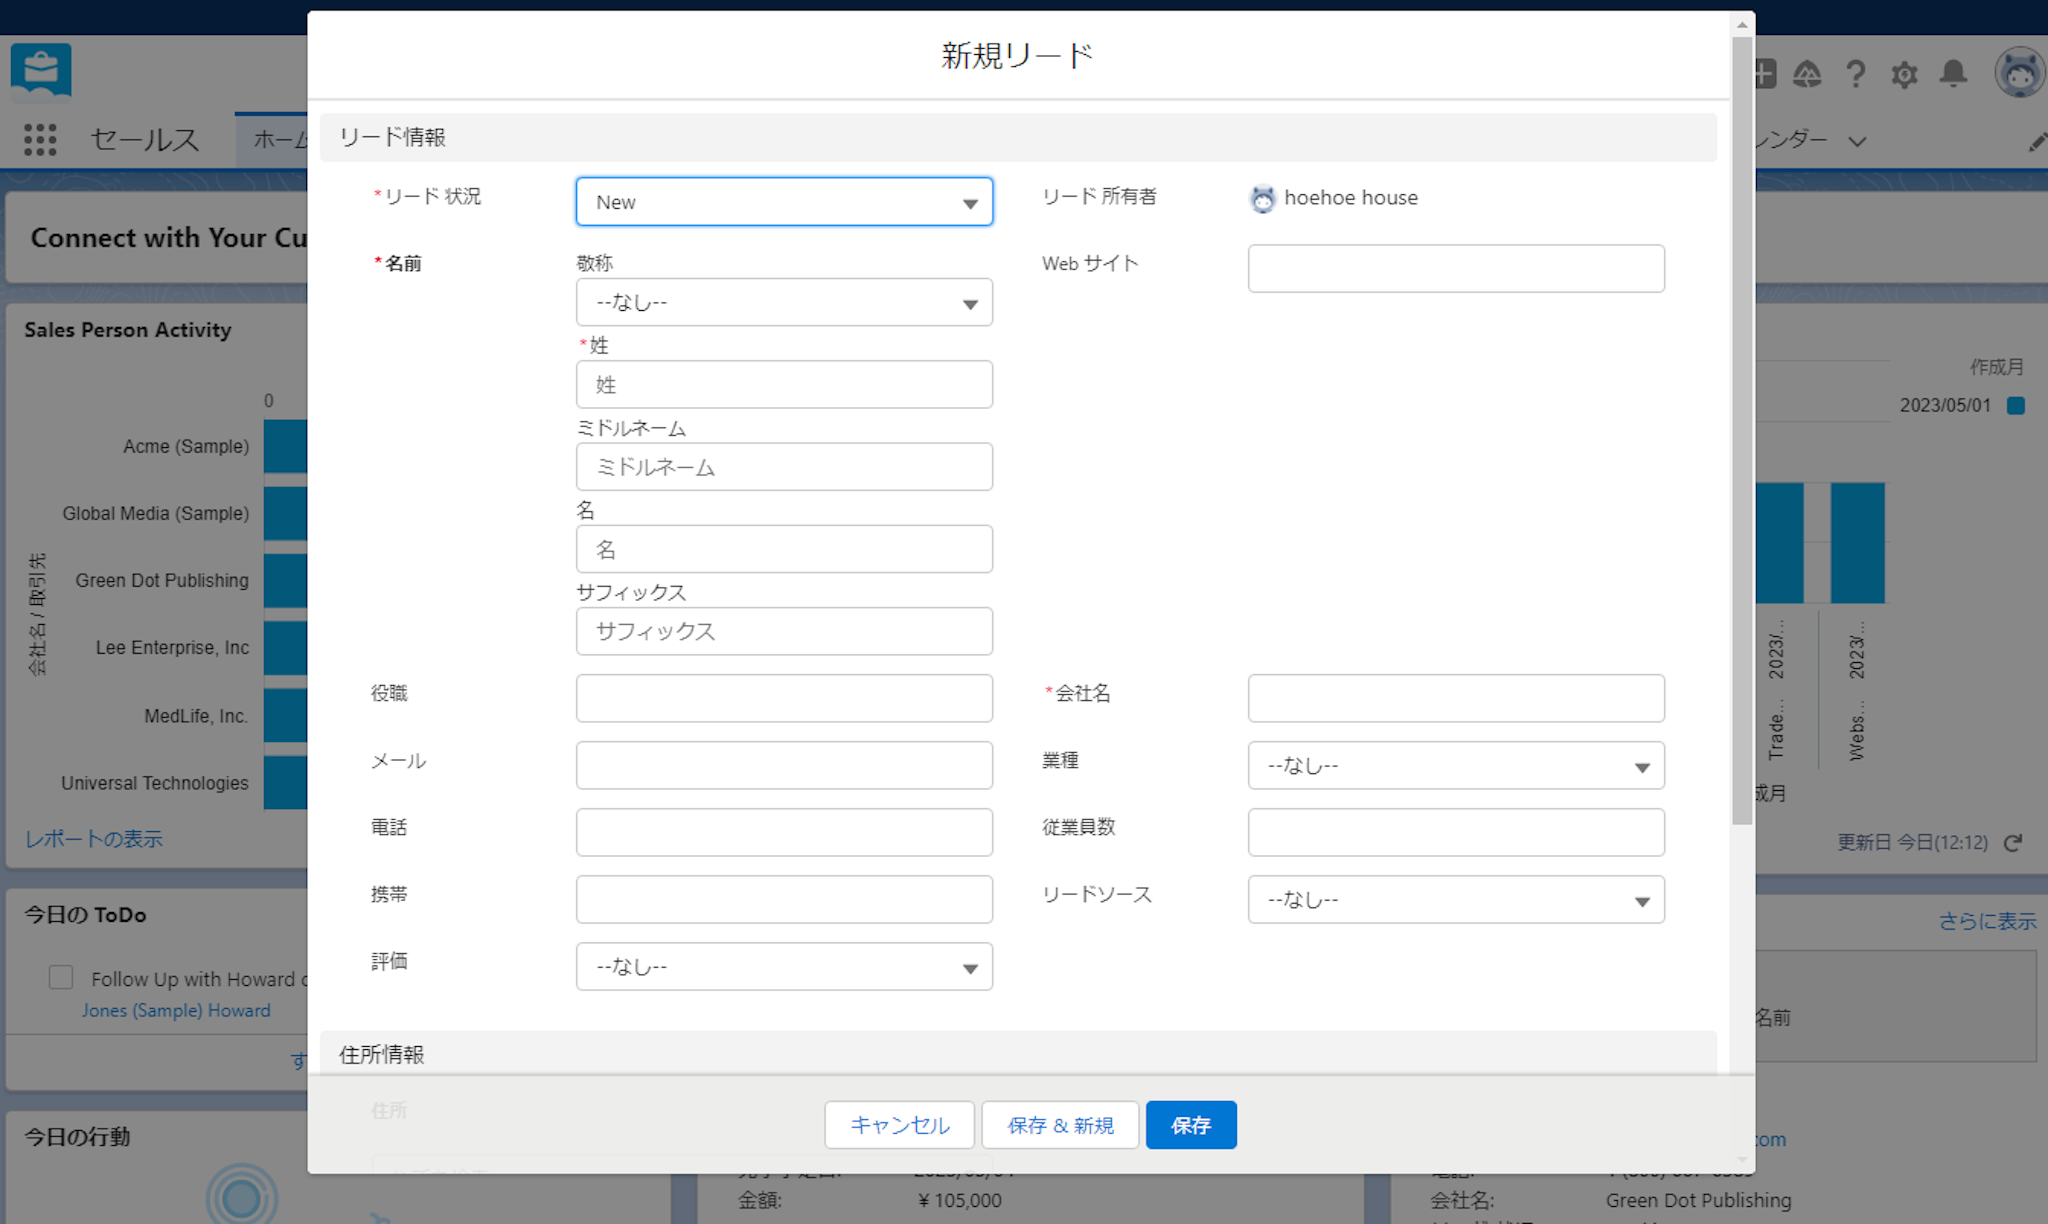Click into the 会社名 input field
Screen dimensions: 2048x1224
click(1455, 698)
